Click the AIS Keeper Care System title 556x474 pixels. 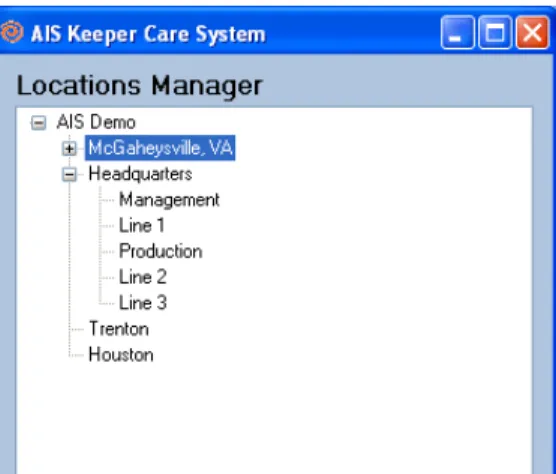point(148,34)
